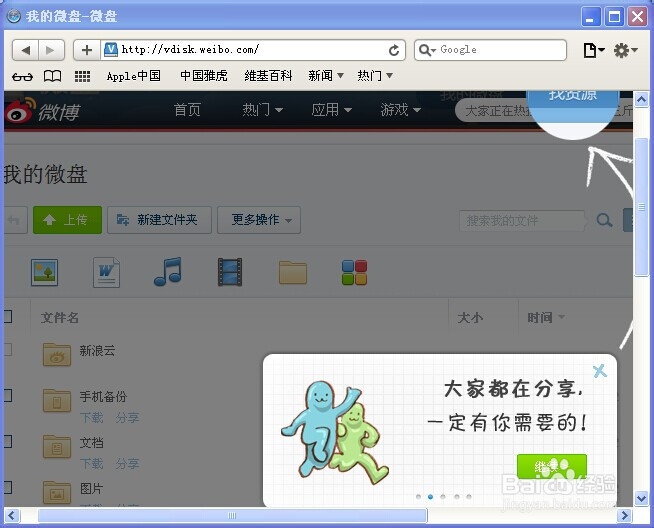654x528 pixels.
Task: Open Top Sites grid icon
Action: click(82, 76)
